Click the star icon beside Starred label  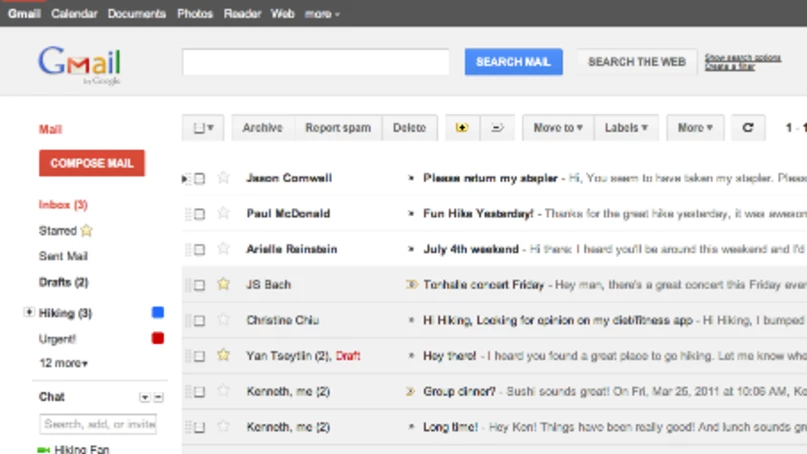[x=86, y=231]
